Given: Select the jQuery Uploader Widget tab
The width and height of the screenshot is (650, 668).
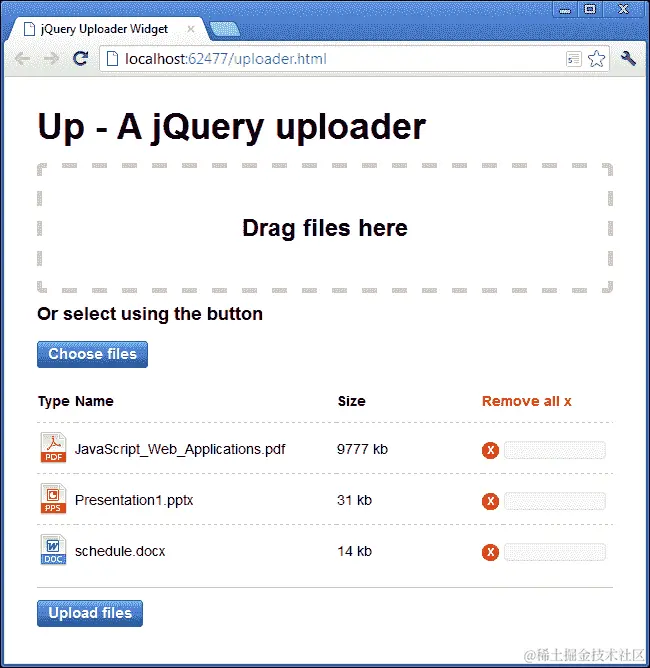Looking at the screenshot, I should click(x=104, y=29).
